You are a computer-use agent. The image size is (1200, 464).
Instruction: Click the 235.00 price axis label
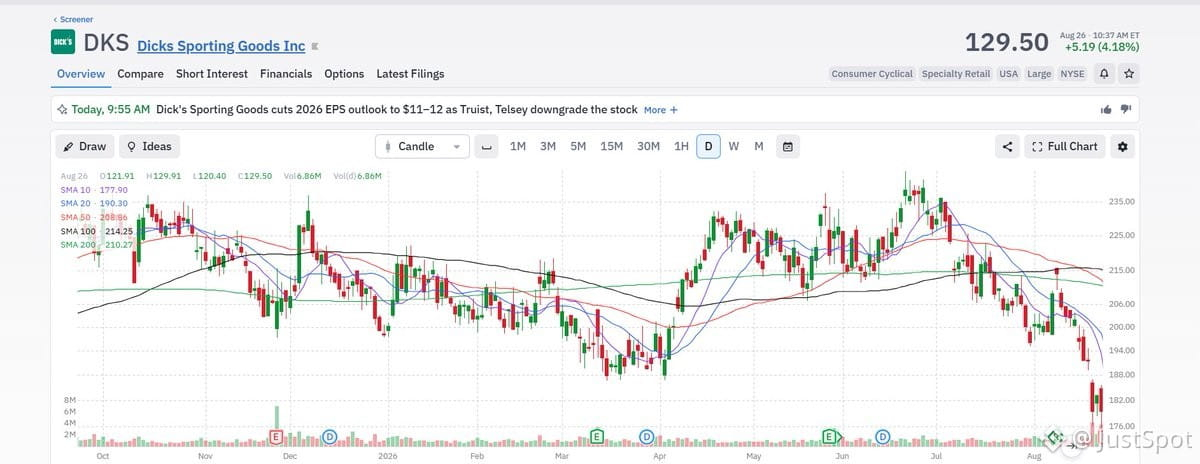coord(1123,201)
